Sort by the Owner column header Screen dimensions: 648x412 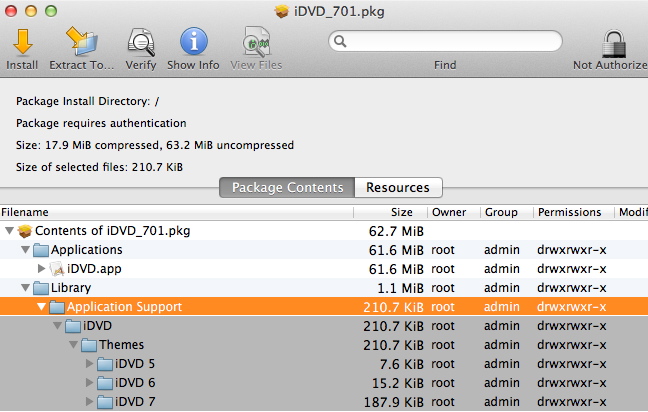pos(454,212)
